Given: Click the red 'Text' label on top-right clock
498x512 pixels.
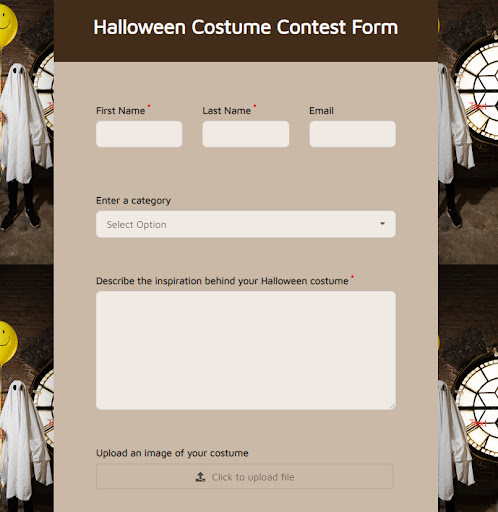Looking at the screenshot, I should [478, 107].
